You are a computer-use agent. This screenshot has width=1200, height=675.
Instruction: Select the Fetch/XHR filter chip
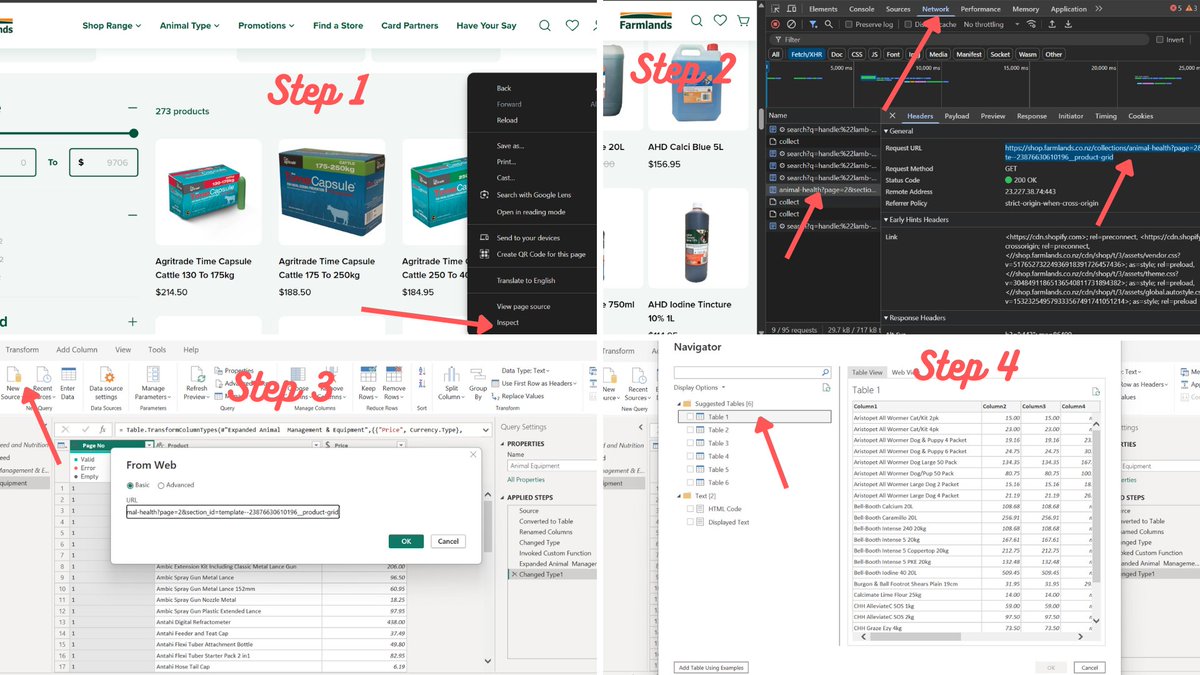coord(806,54)
